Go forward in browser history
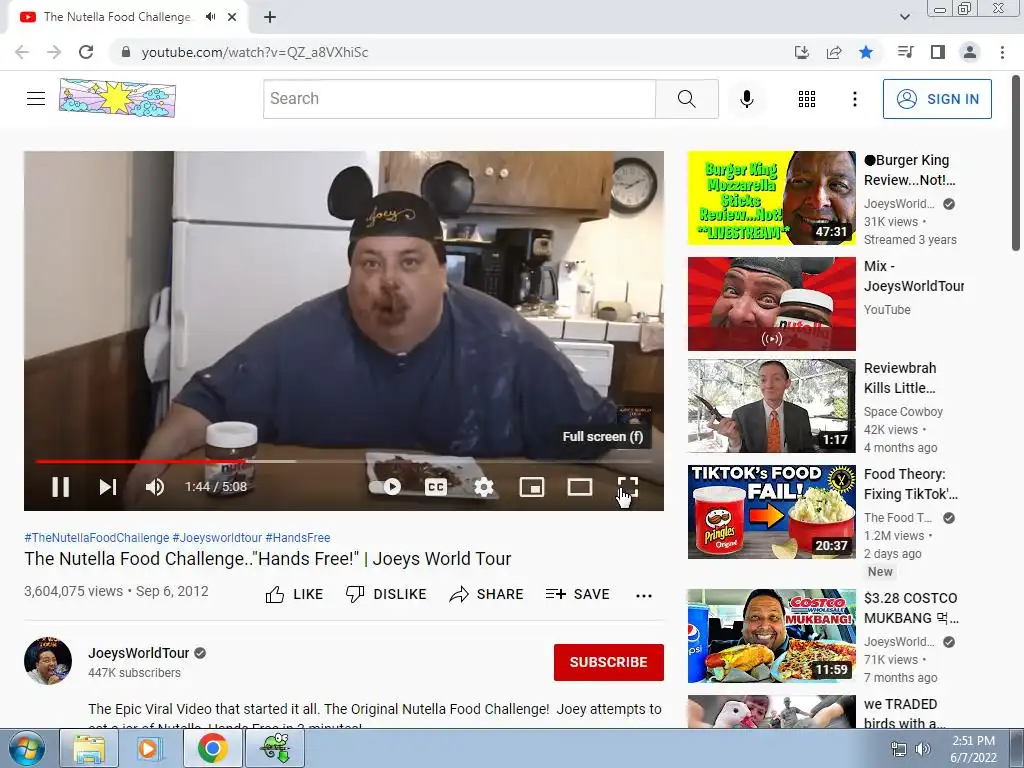This screenshot has height=768, width=1024. point(54,52)
